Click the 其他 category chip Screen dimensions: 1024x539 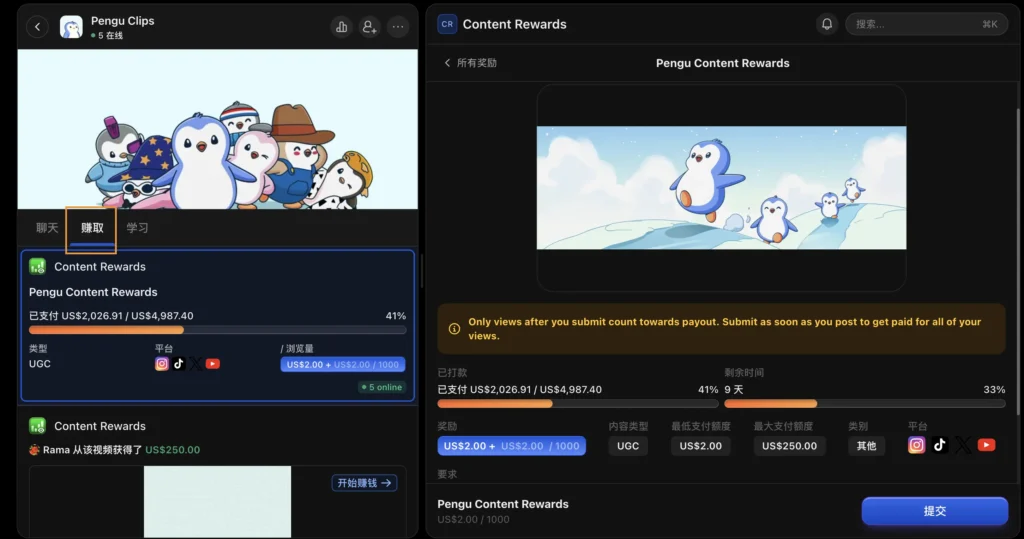click(867, 446)
